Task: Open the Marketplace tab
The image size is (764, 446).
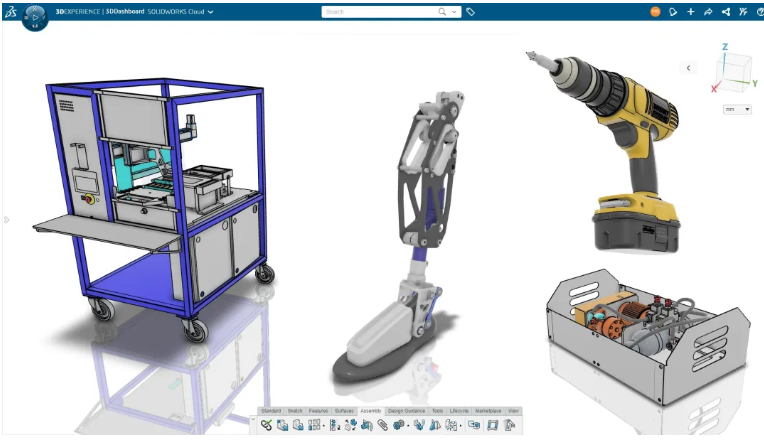Action: (488, 411)
